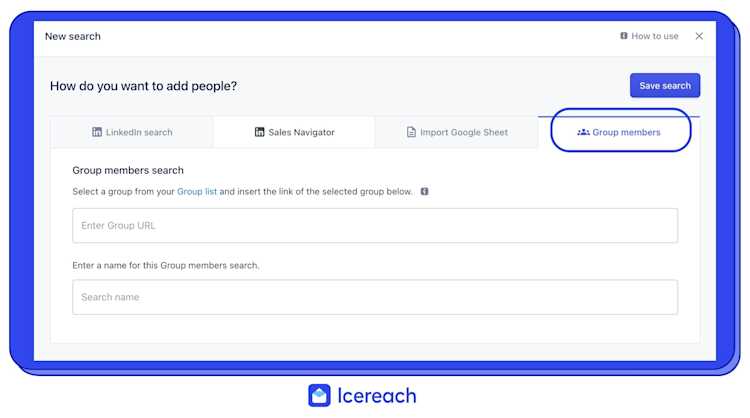Click the LinkedIn logo in Sales Navigator tab

[x=259, y=132]
